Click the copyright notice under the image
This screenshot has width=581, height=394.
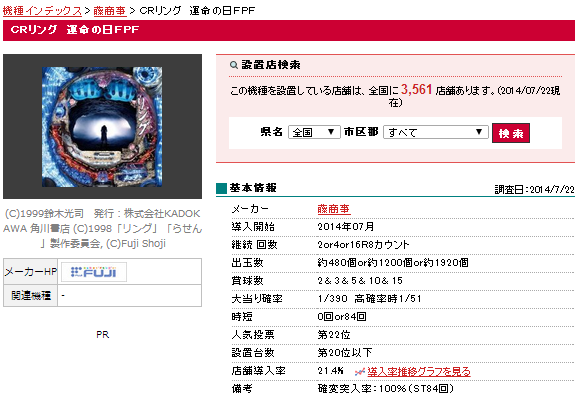click(x=102, y=228)
